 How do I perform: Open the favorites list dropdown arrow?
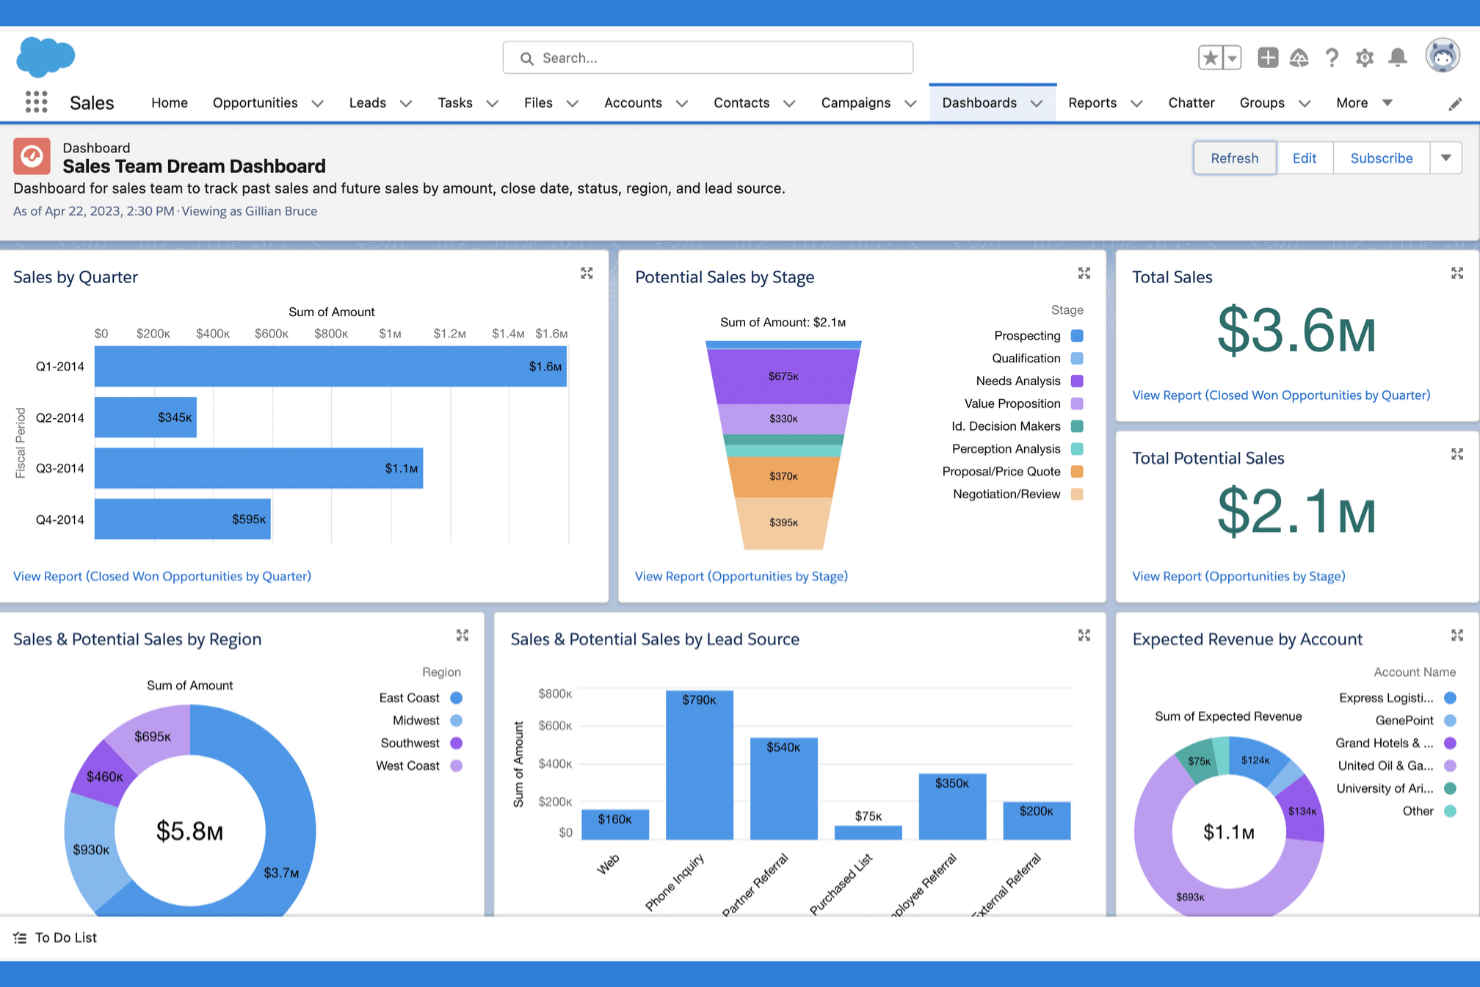1230,58
